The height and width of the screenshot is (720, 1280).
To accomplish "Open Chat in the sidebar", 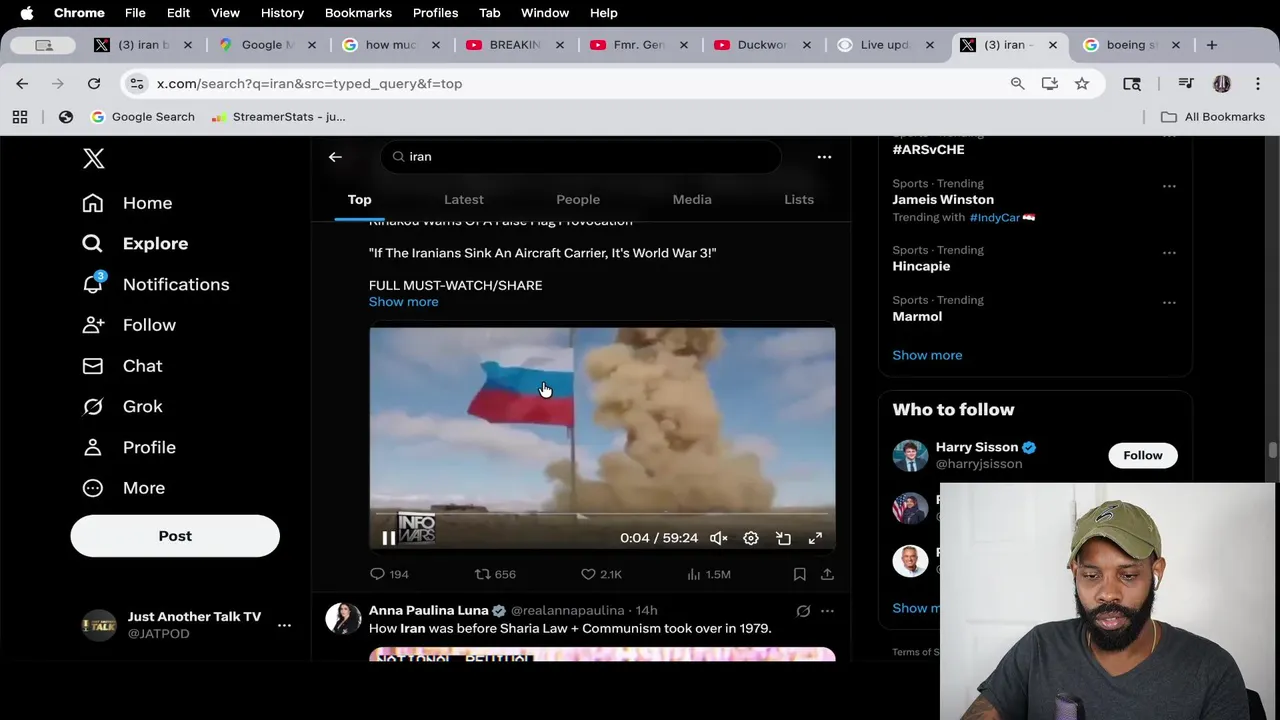I will click(122, 366).
